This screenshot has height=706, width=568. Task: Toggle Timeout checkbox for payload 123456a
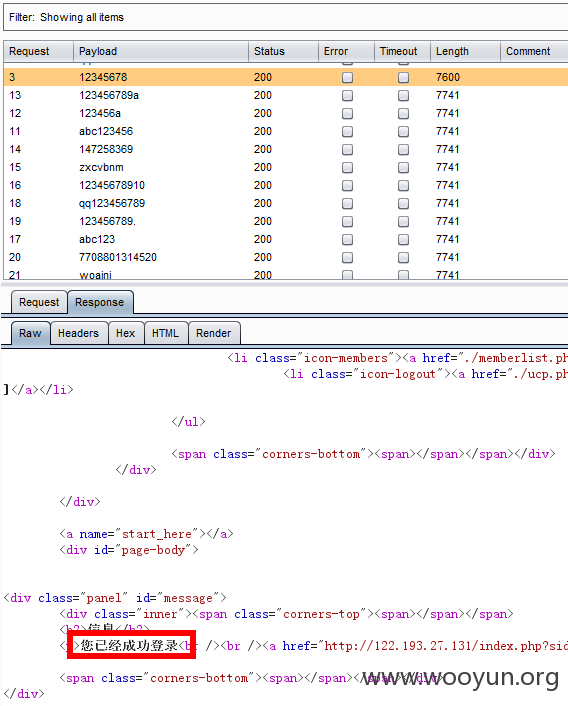pos(404,113)
